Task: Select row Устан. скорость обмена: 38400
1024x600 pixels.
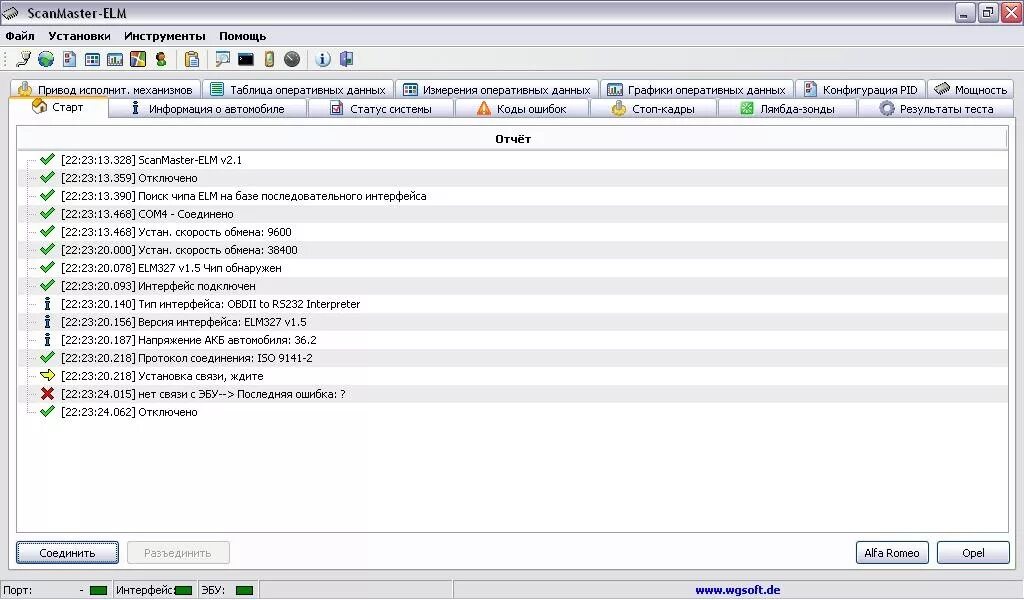Action: tap(513, 250)
